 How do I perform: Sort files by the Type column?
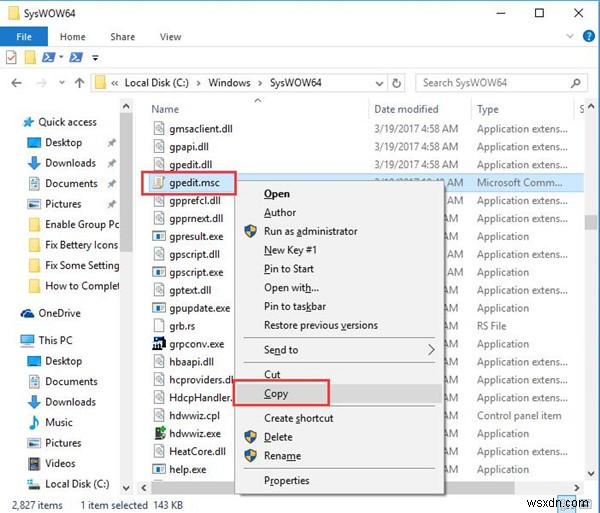coord(488,110)
